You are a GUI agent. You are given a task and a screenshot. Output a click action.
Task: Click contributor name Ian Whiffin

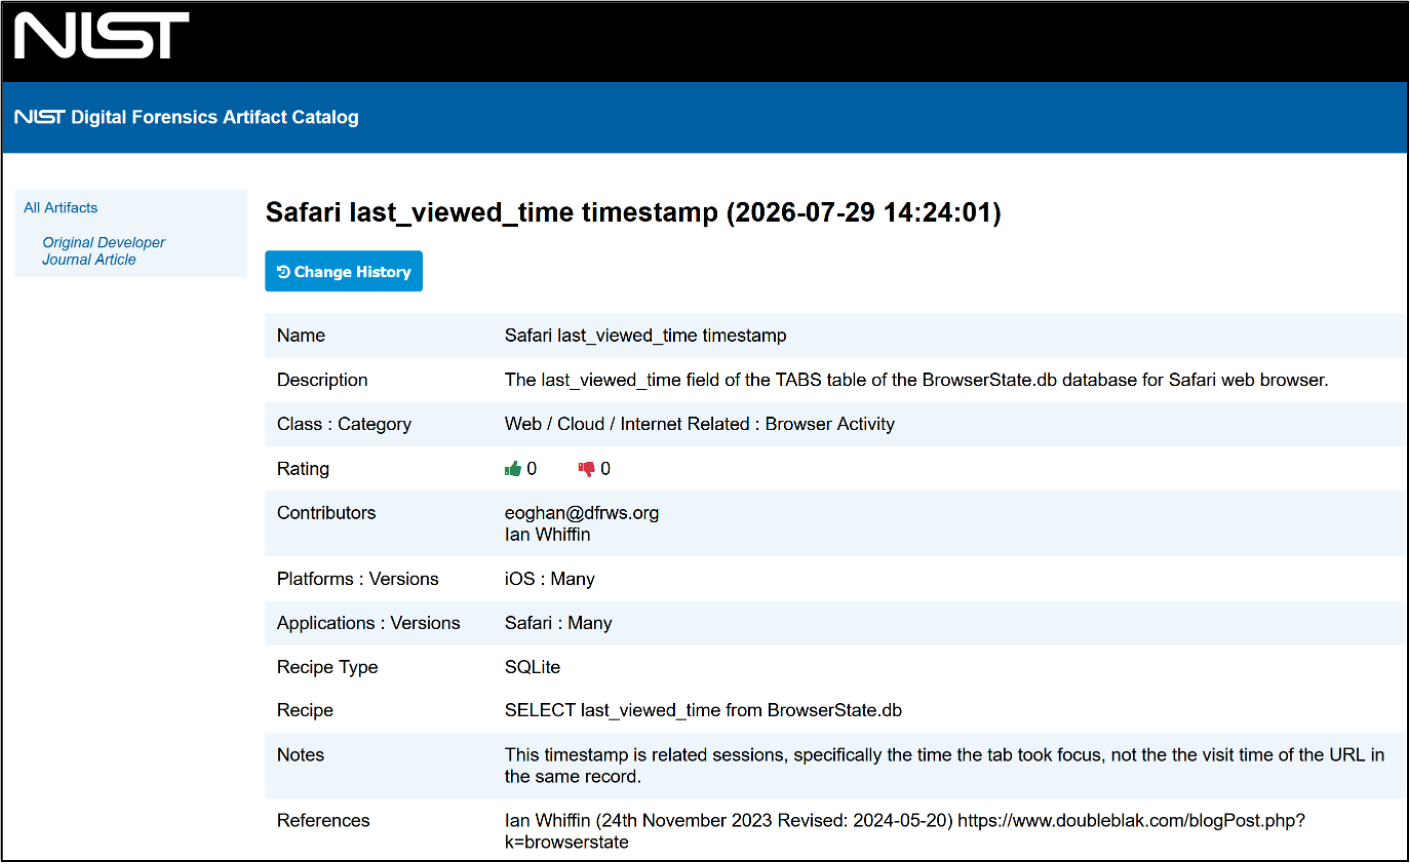click(548, 535)
